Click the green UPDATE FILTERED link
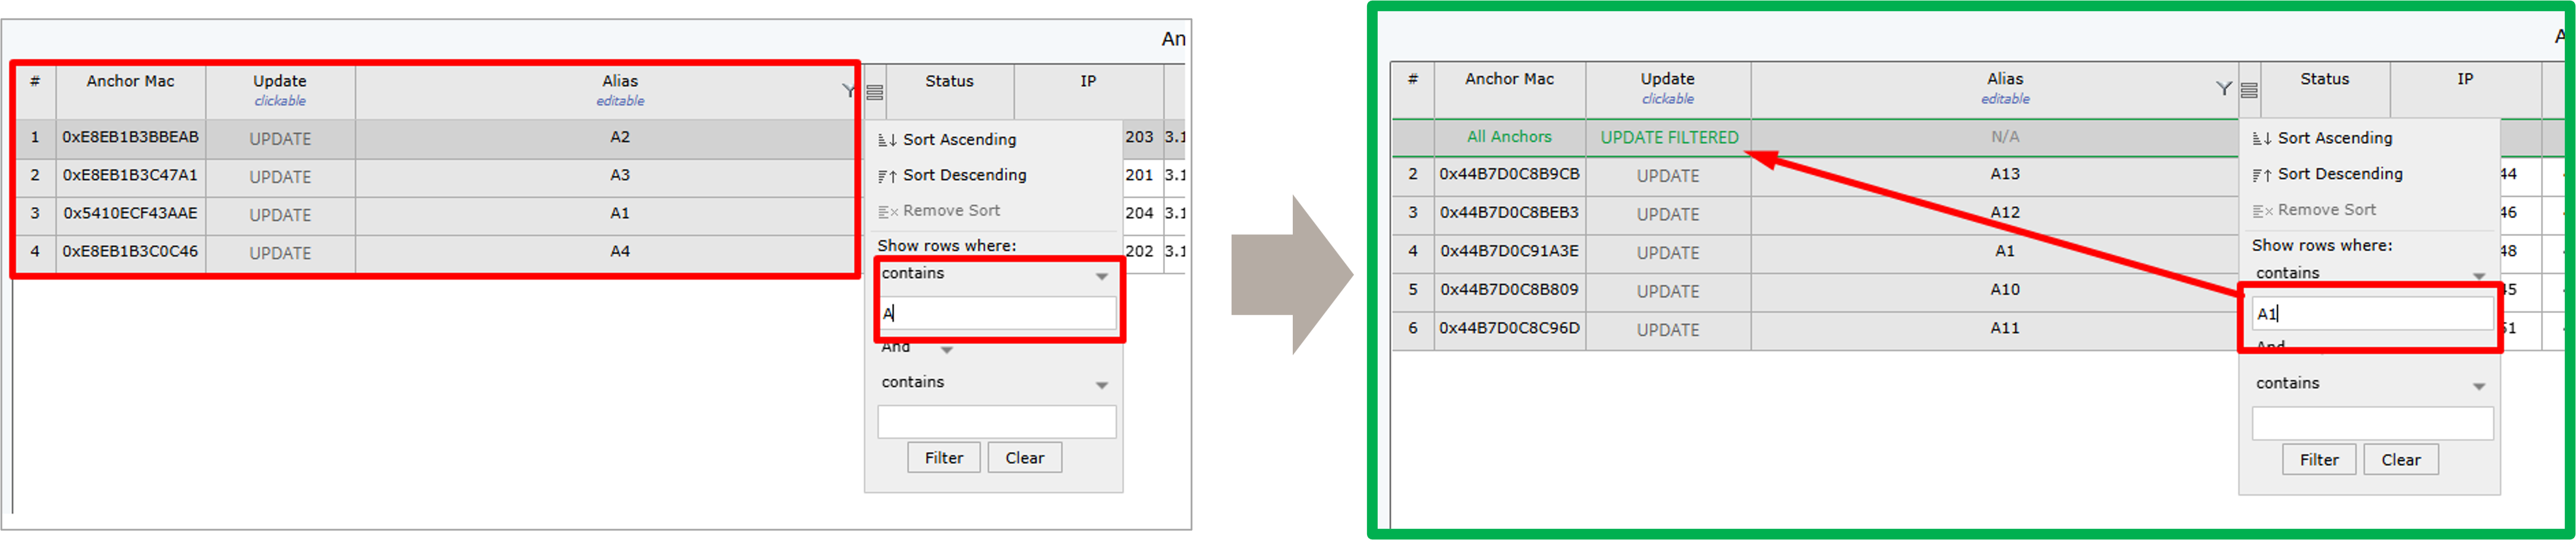 (1668, 138)
